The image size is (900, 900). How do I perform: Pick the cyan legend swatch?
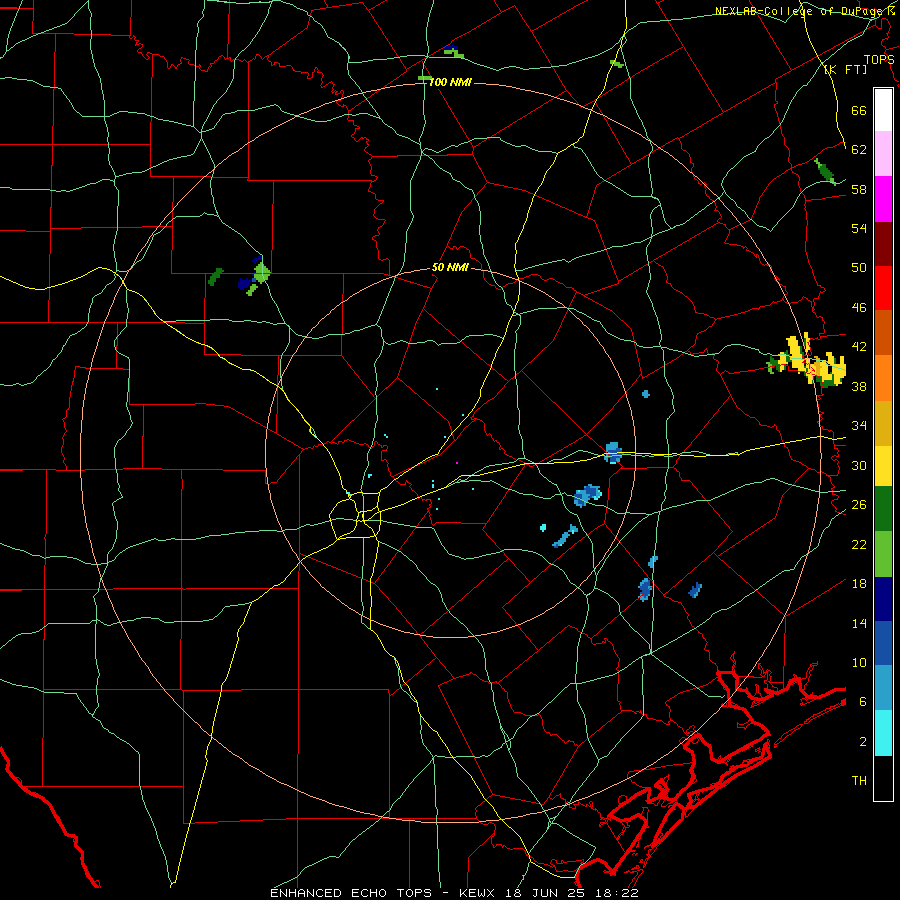coord(883,733)
